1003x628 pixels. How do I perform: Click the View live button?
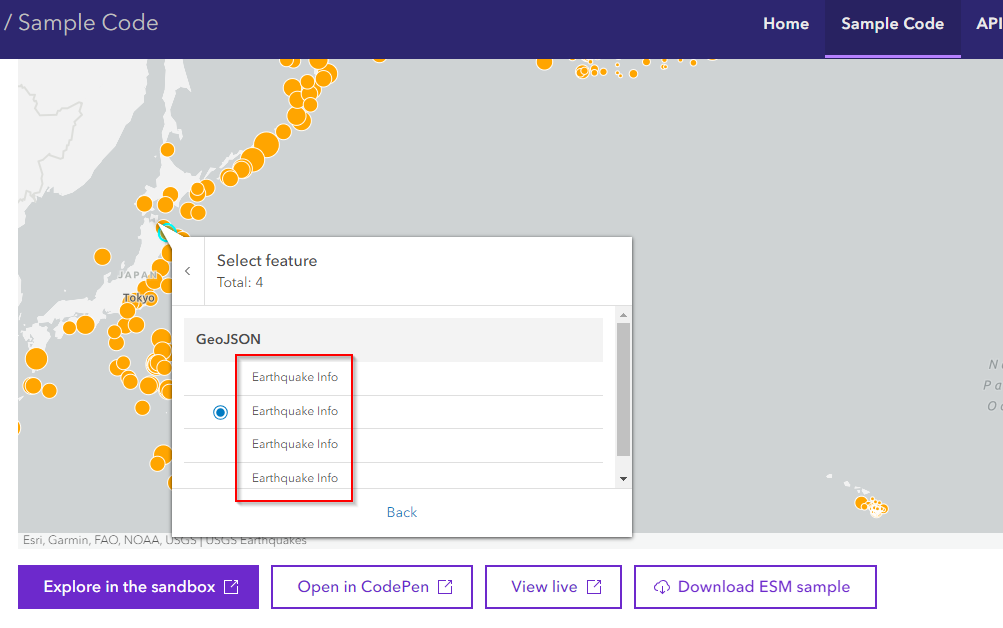tap(553, 587)
